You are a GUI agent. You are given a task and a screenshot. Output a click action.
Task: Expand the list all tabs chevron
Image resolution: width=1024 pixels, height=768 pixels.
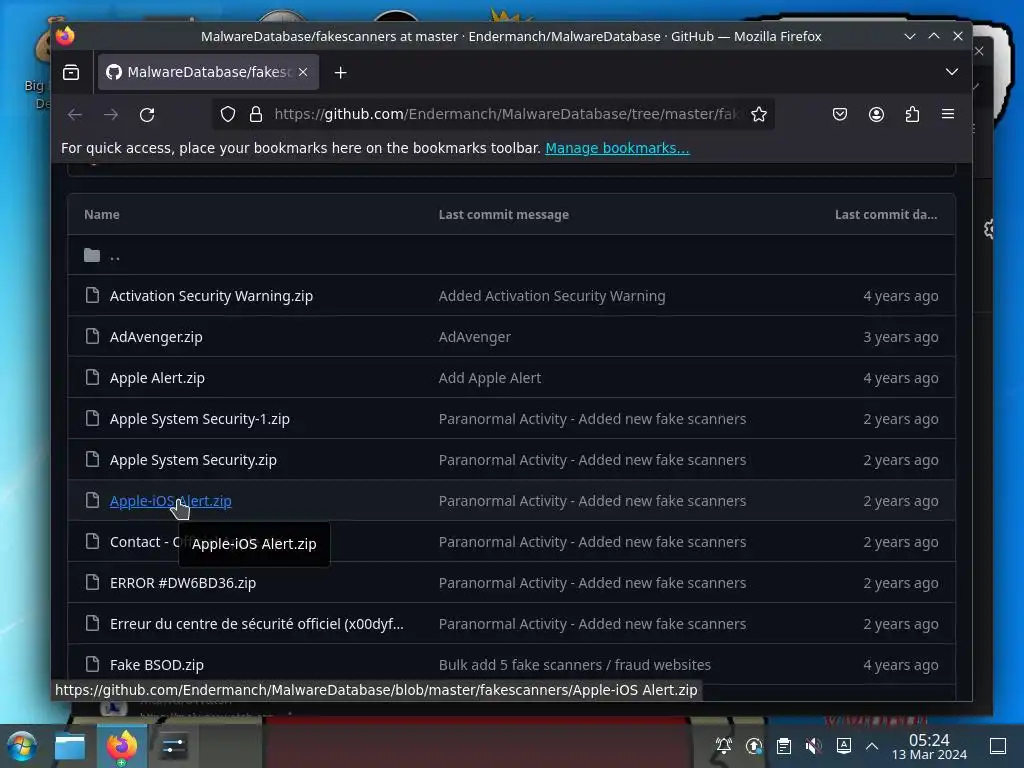click(952, 72)
